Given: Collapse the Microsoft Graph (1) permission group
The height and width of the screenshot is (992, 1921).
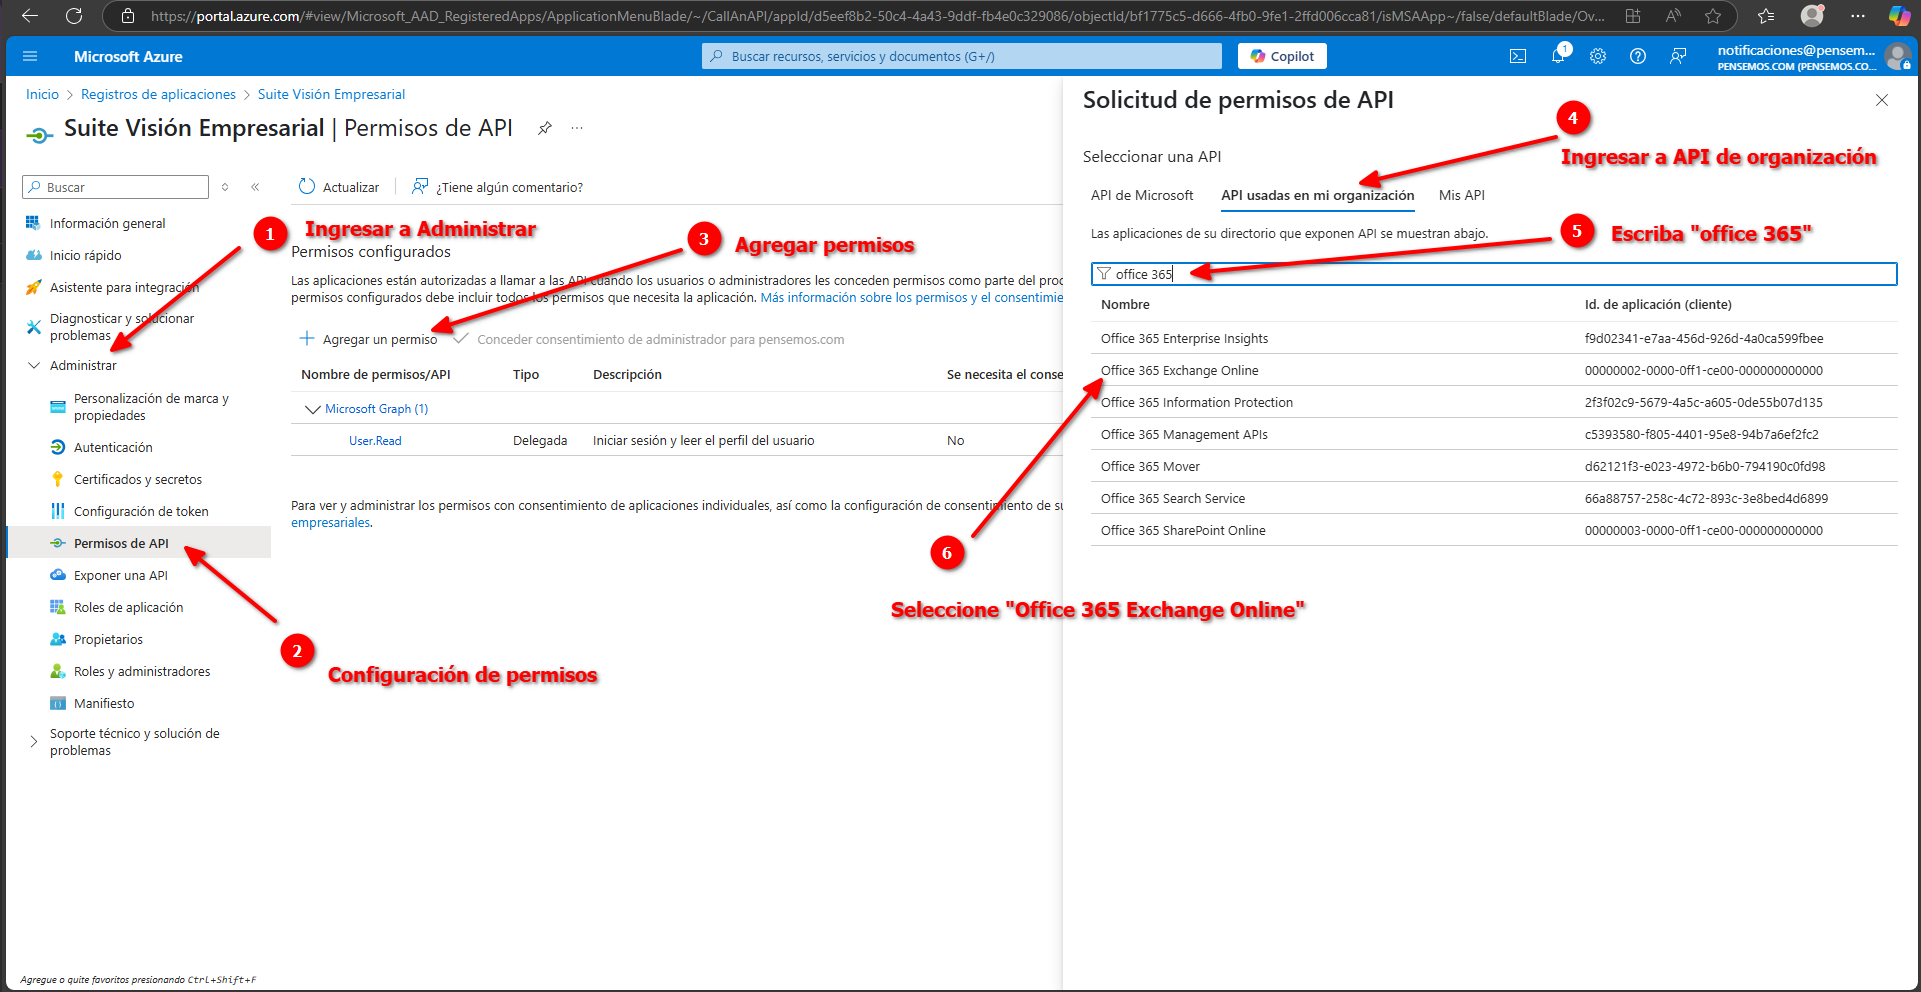Looking at the screenshot, I should 312,409.
